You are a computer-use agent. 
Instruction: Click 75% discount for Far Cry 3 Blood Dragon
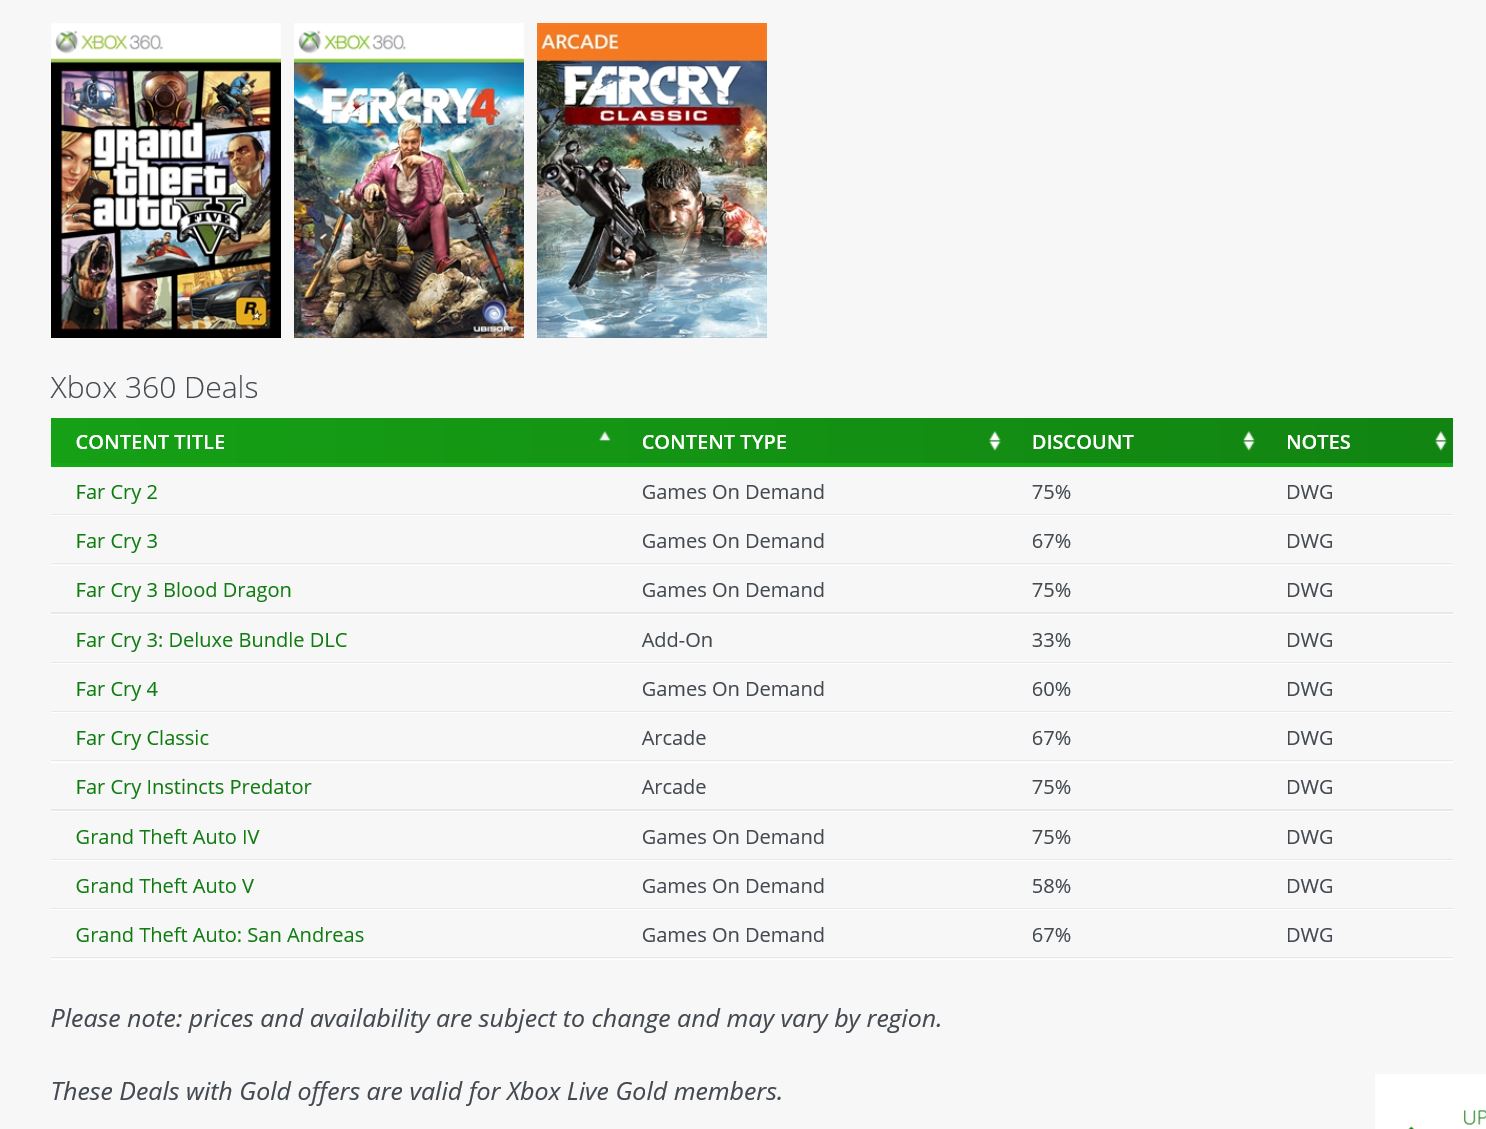click(x=1051, y=590)
